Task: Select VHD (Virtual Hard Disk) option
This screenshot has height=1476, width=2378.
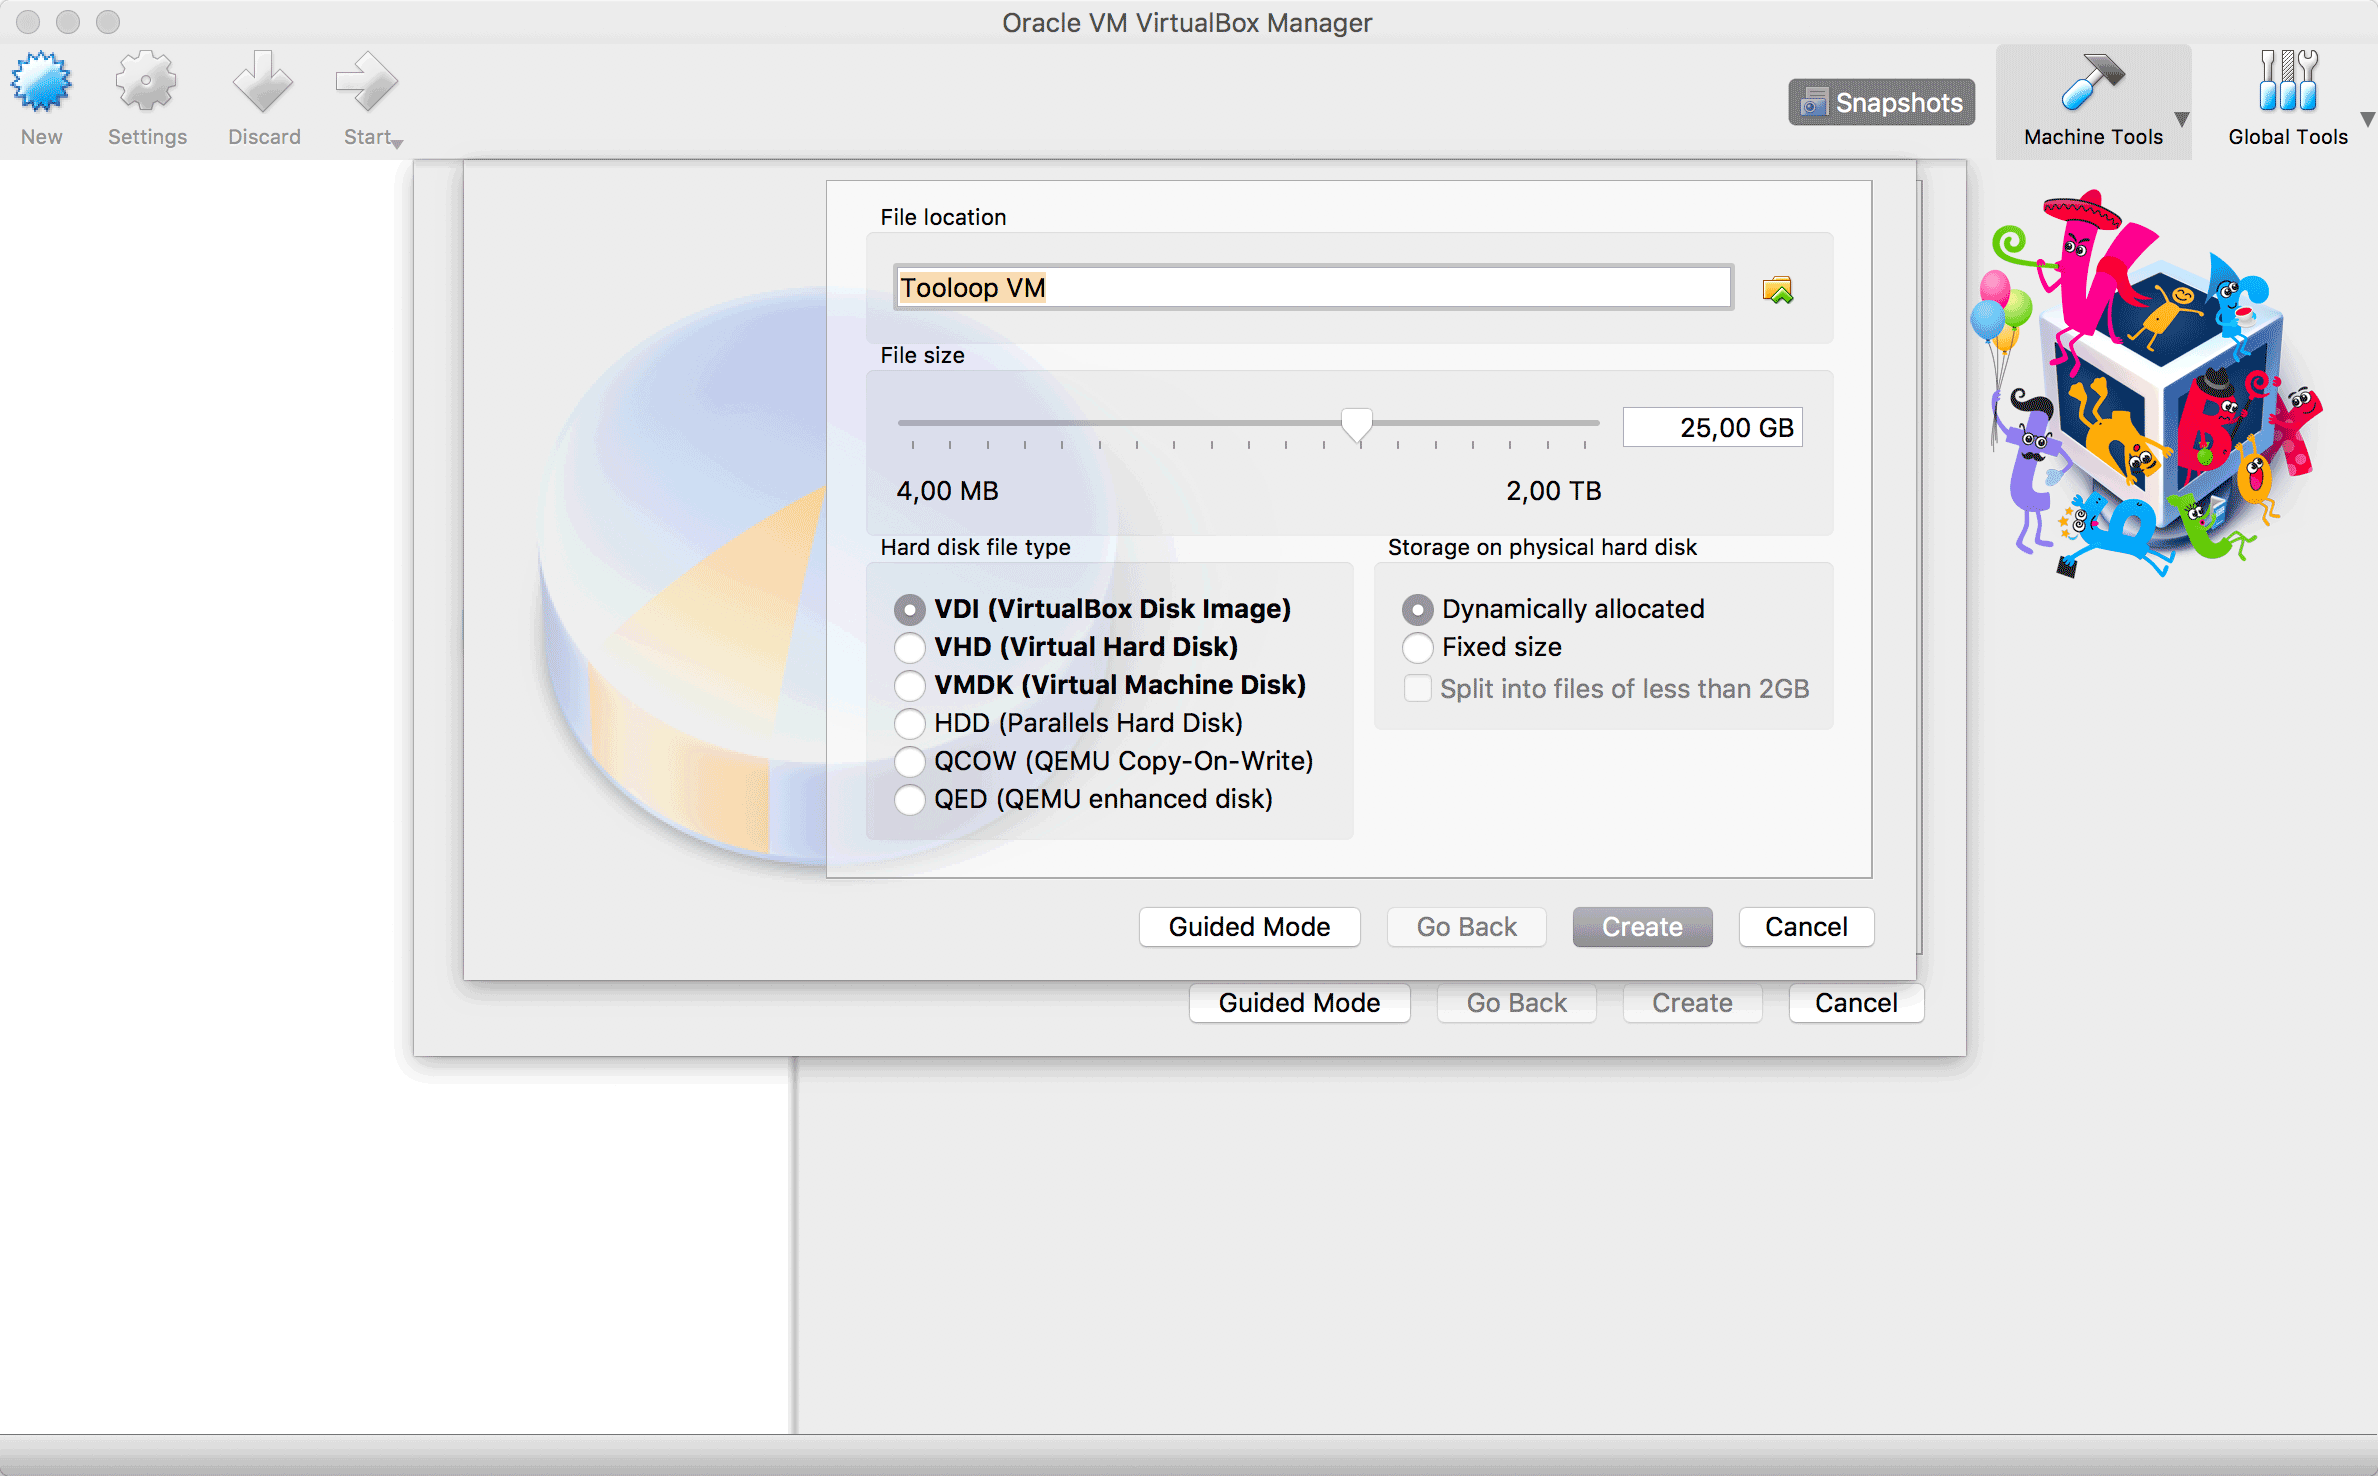Action: tap(1066, 647)
